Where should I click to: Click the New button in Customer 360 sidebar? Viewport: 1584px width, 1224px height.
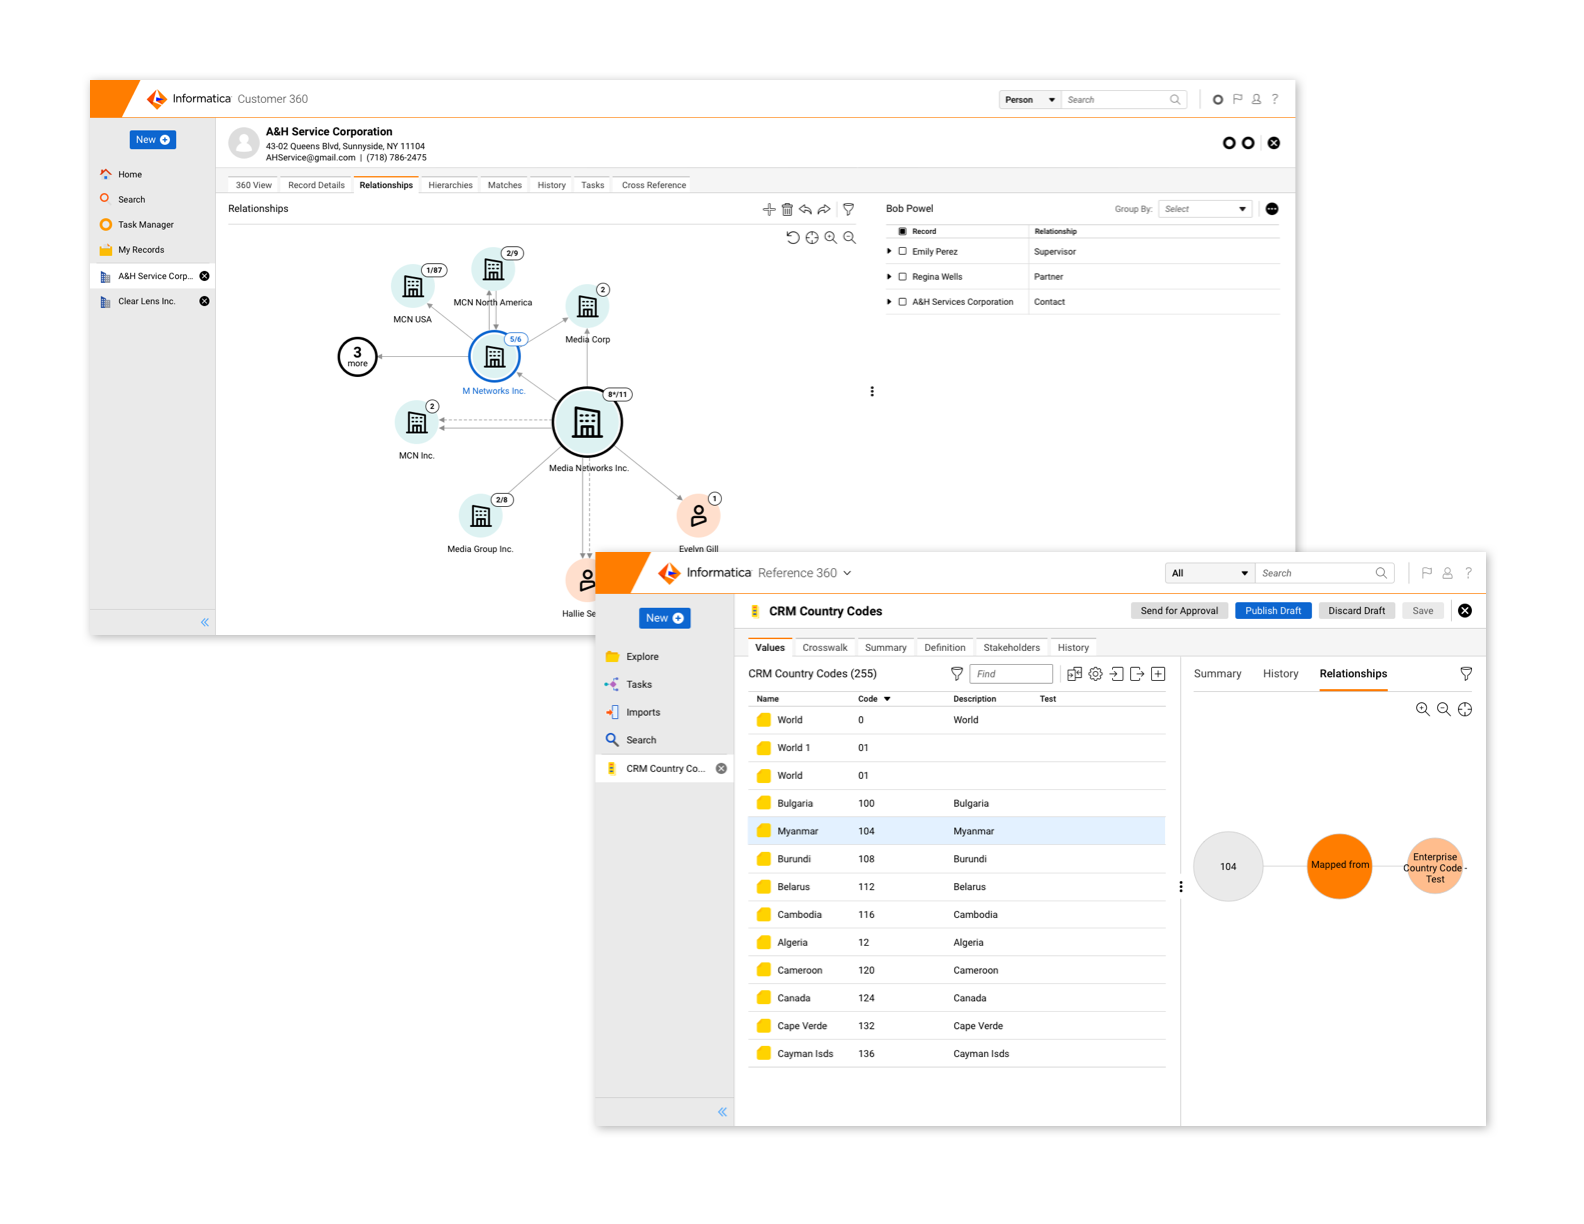tap(153, 140)
